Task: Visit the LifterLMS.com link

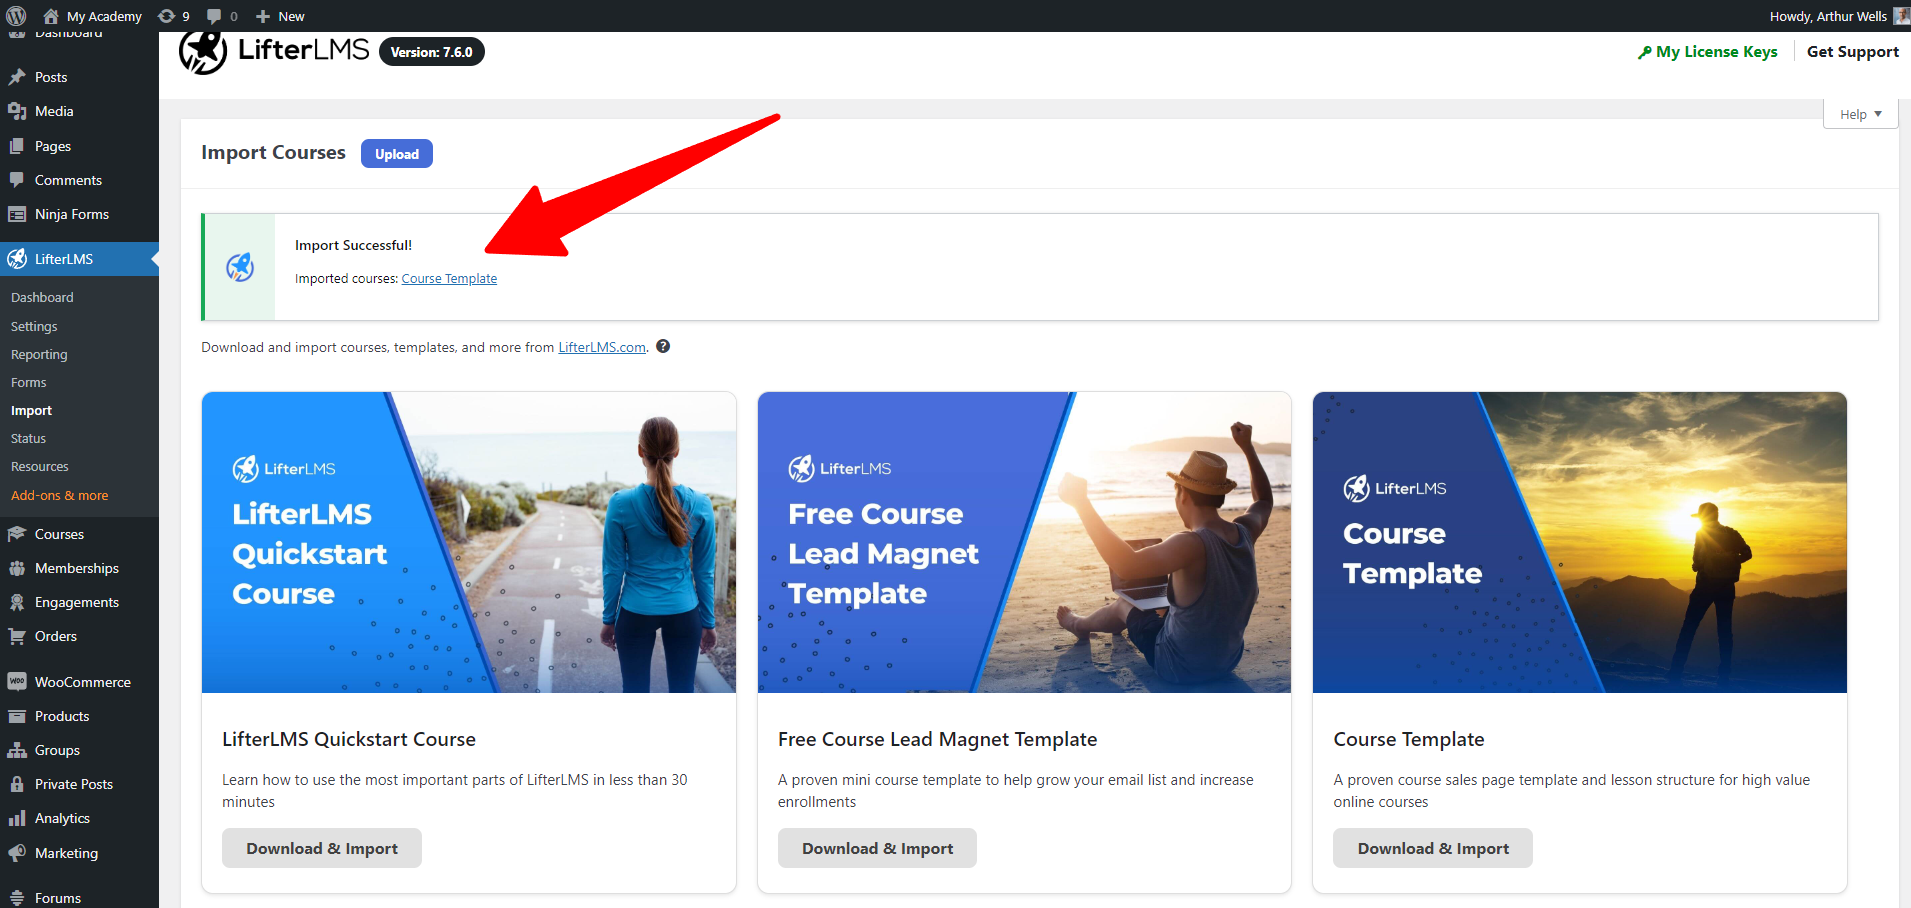Action: click(x=601, y=346)
